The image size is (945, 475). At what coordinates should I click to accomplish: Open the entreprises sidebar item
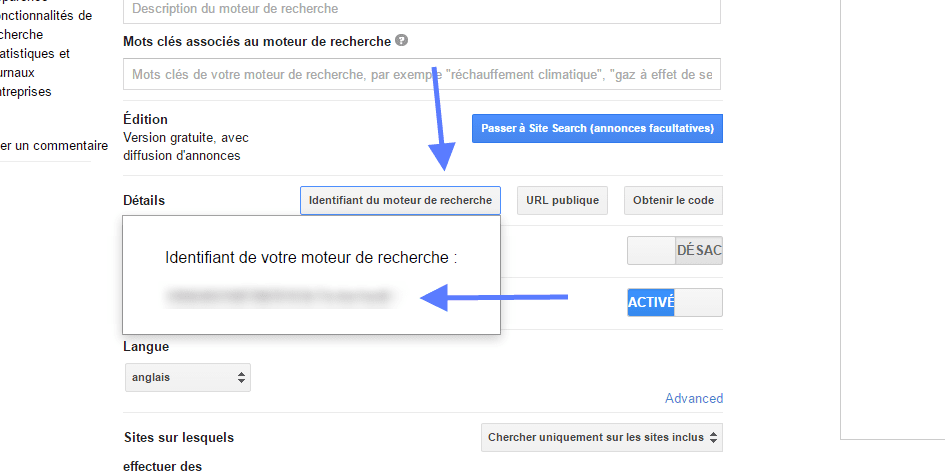click(x=26, y=92)
